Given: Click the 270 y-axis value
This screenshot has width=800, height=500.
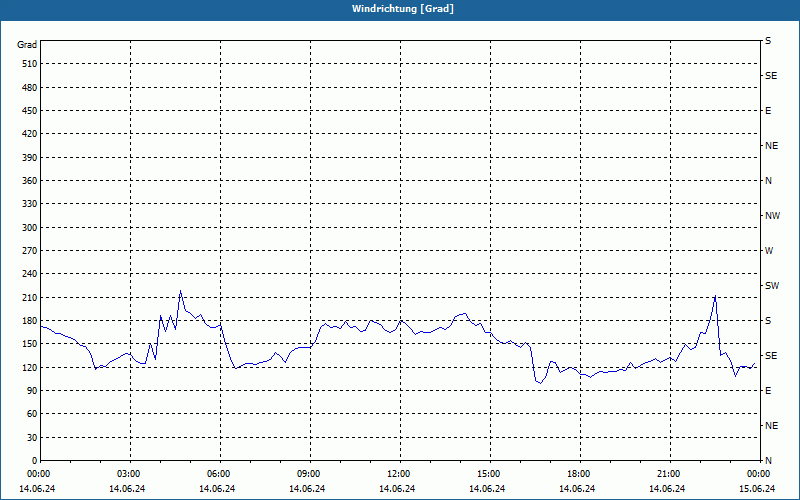Looking at the screenshot, I should [30, 251].
